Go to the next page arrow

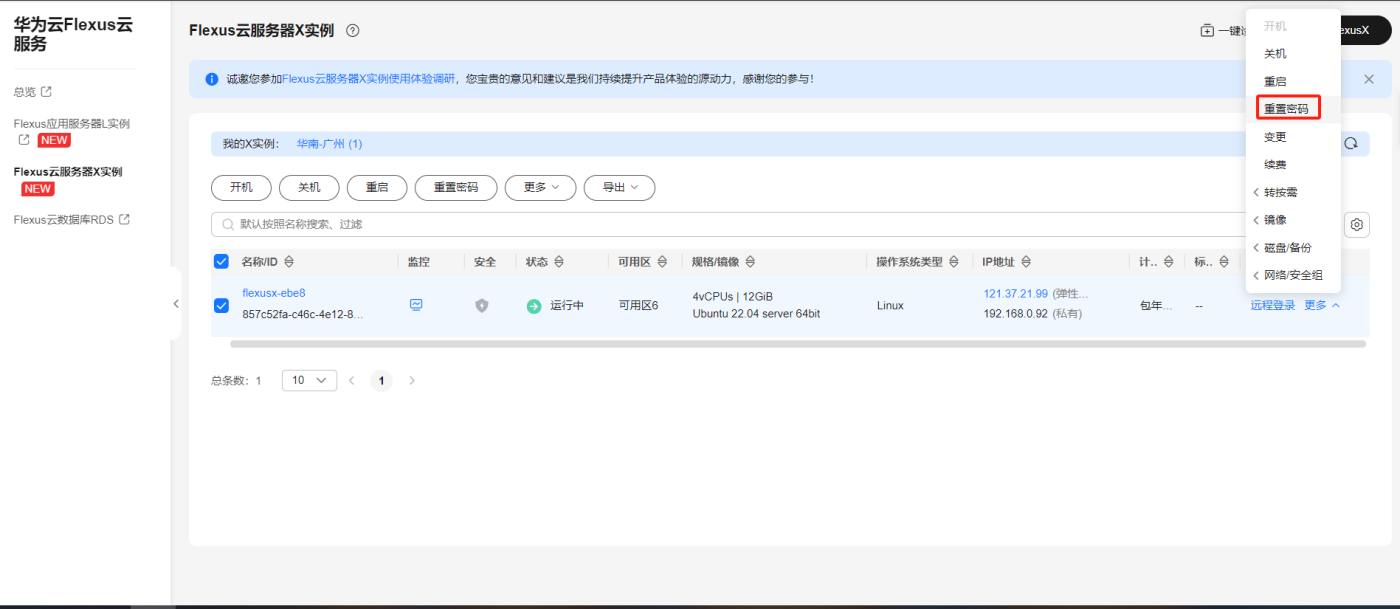[x=411, y=380]
